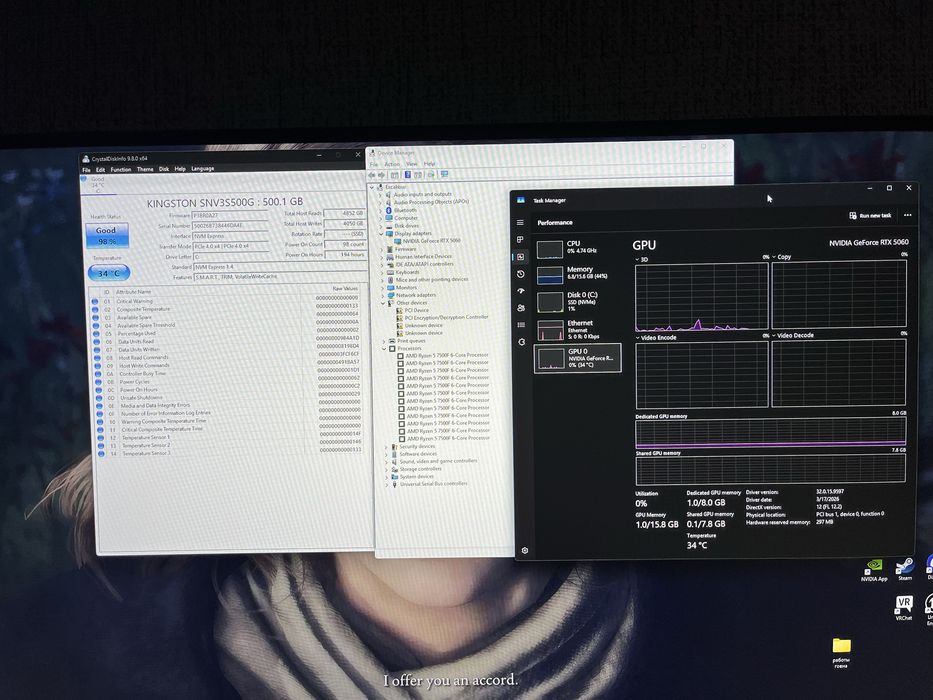Collapse Other devices category

pyautogui.click(x=383, y=303)
